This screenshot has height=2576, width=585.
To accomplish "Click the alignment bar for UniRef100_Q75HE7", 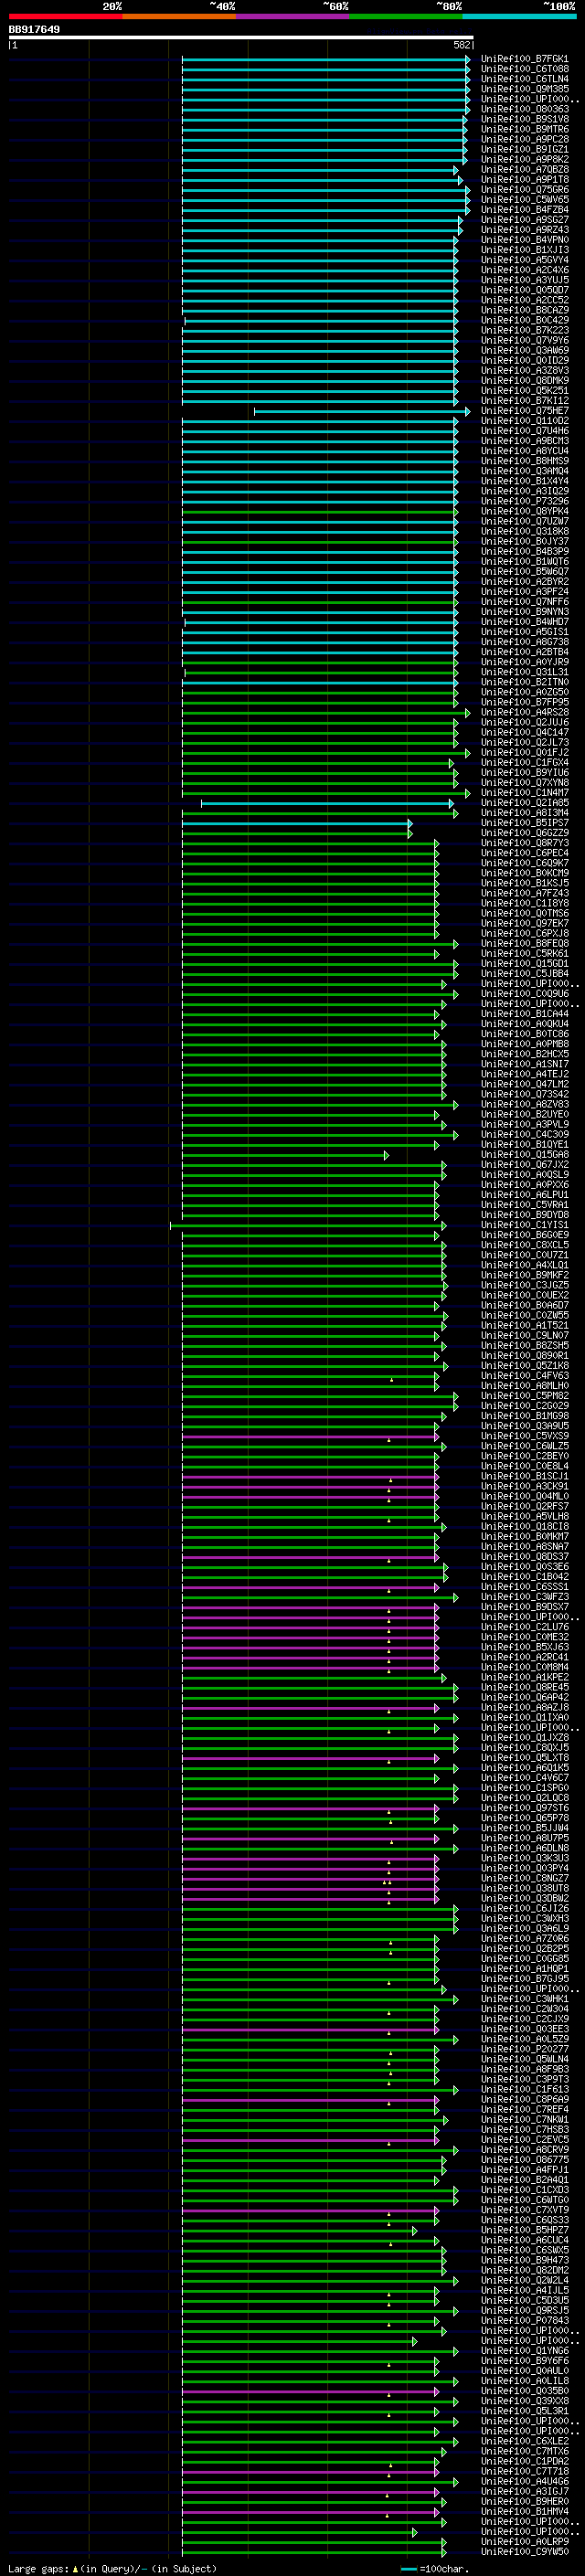I will pyautogui.click(x=362, y=411).
